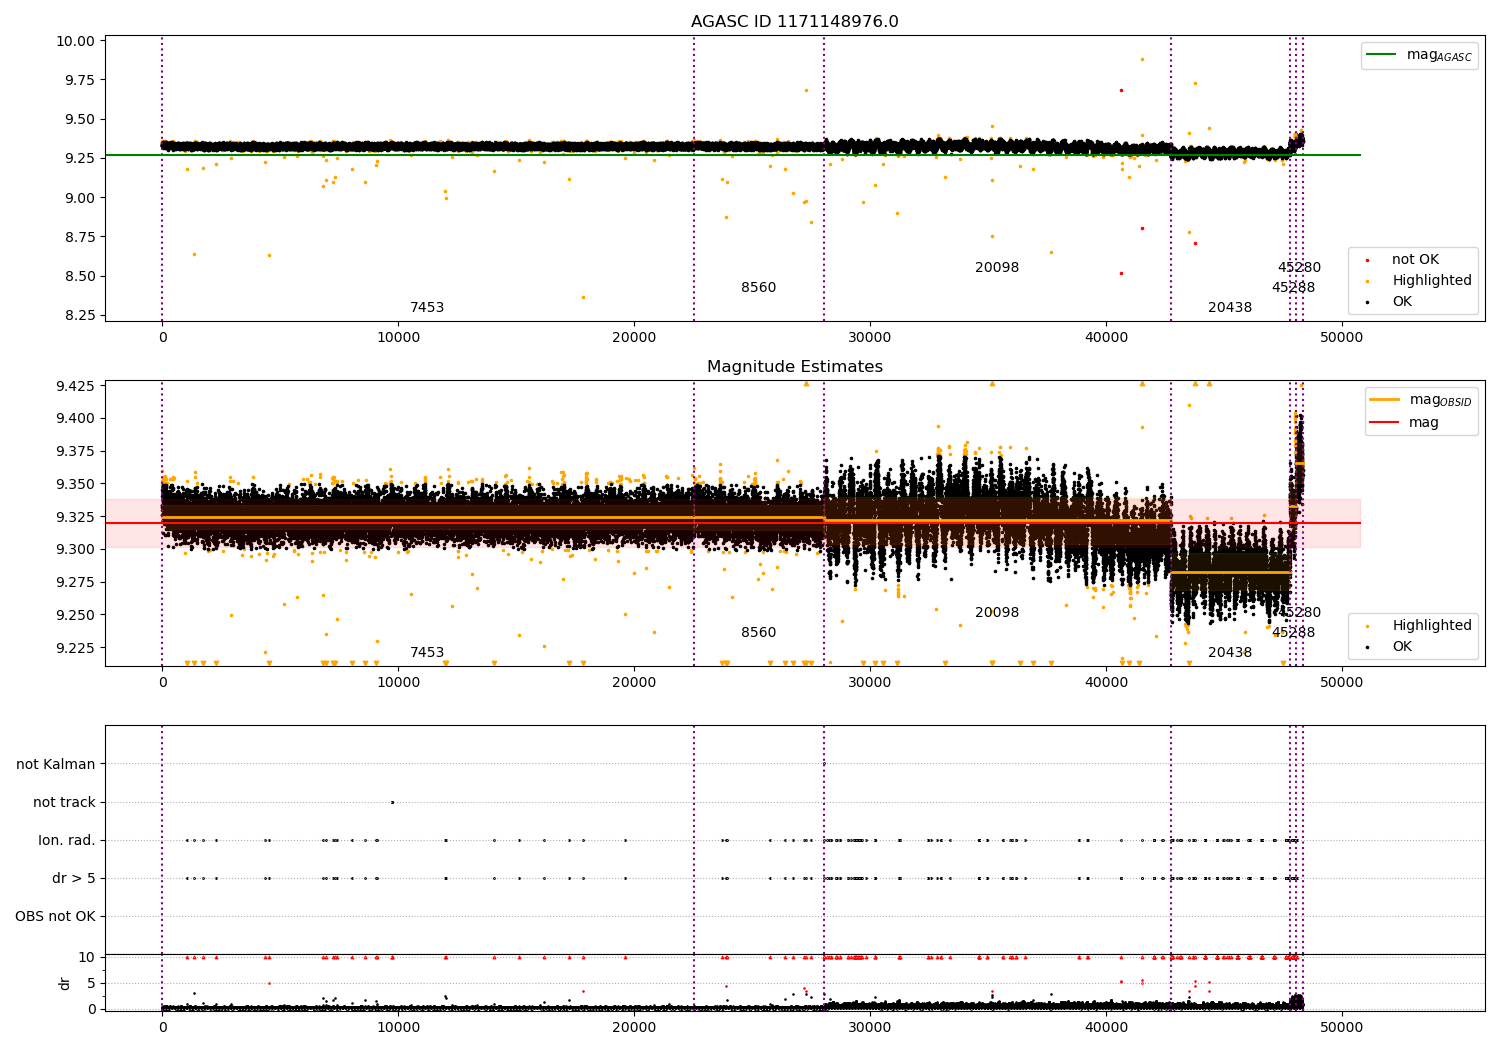Click the 'dr > 5' axis label

(x=74, y=878)
